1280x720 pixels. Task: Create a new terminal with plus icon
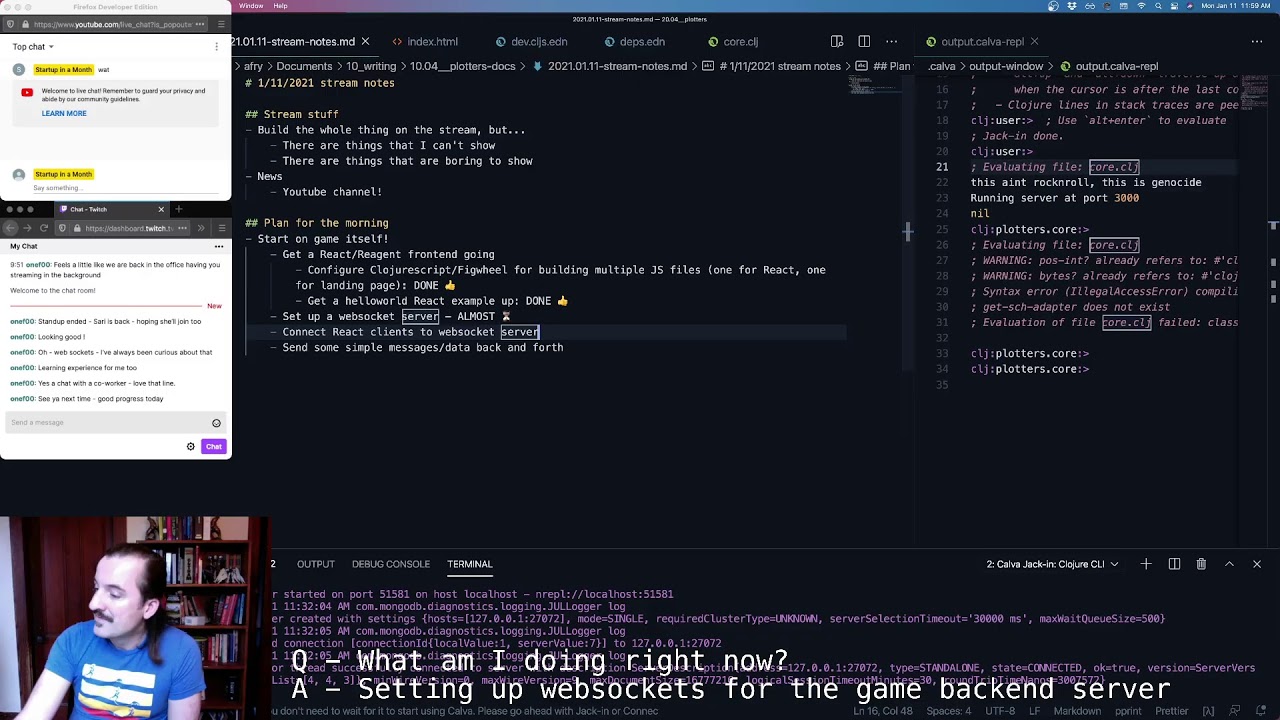pyautogui.click(x=1146, y=564)
